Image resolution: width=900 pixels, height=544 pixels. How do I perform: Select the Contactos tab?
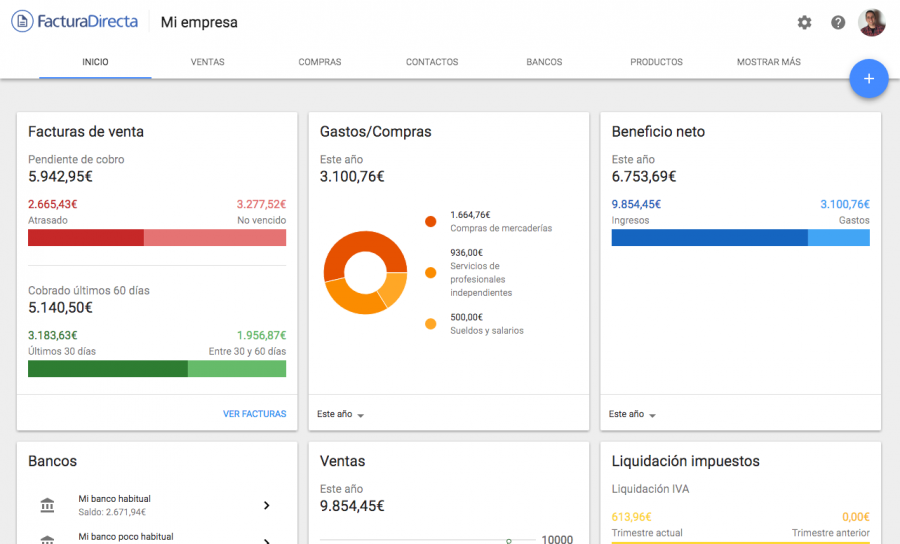point(432,62)
